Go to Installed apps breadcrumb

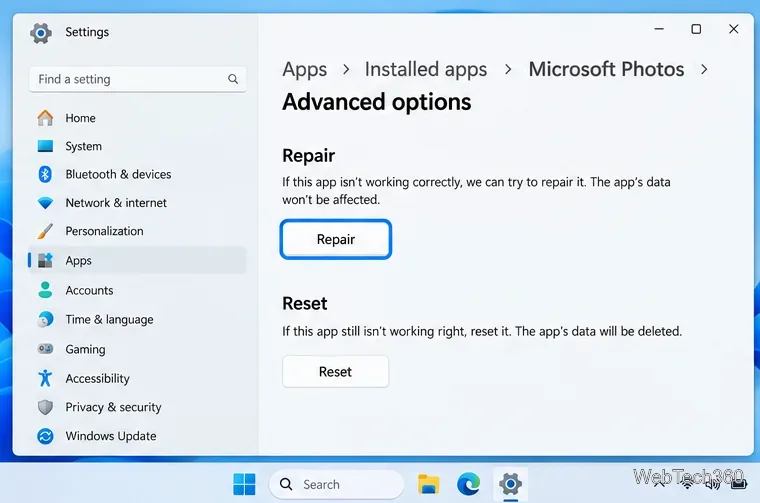tap(426, 69)
